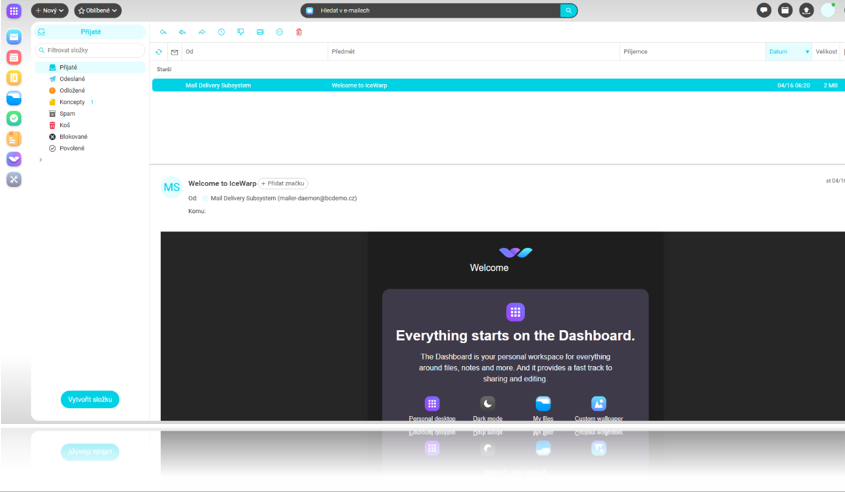Select the Odeslané folder
Viewport: 845px width, 492px height.
point(72,79)
